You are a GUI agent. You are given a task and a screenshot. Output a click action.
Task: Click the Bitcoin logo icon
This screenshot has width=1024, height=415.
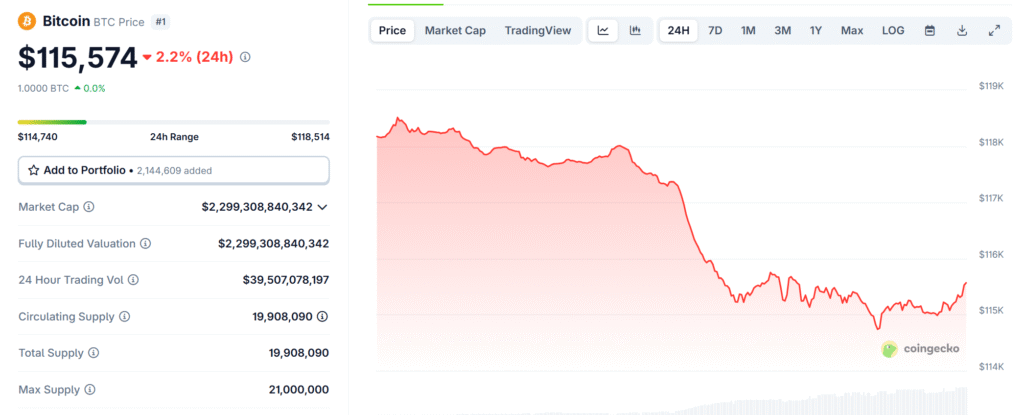[x=27, y=20]
